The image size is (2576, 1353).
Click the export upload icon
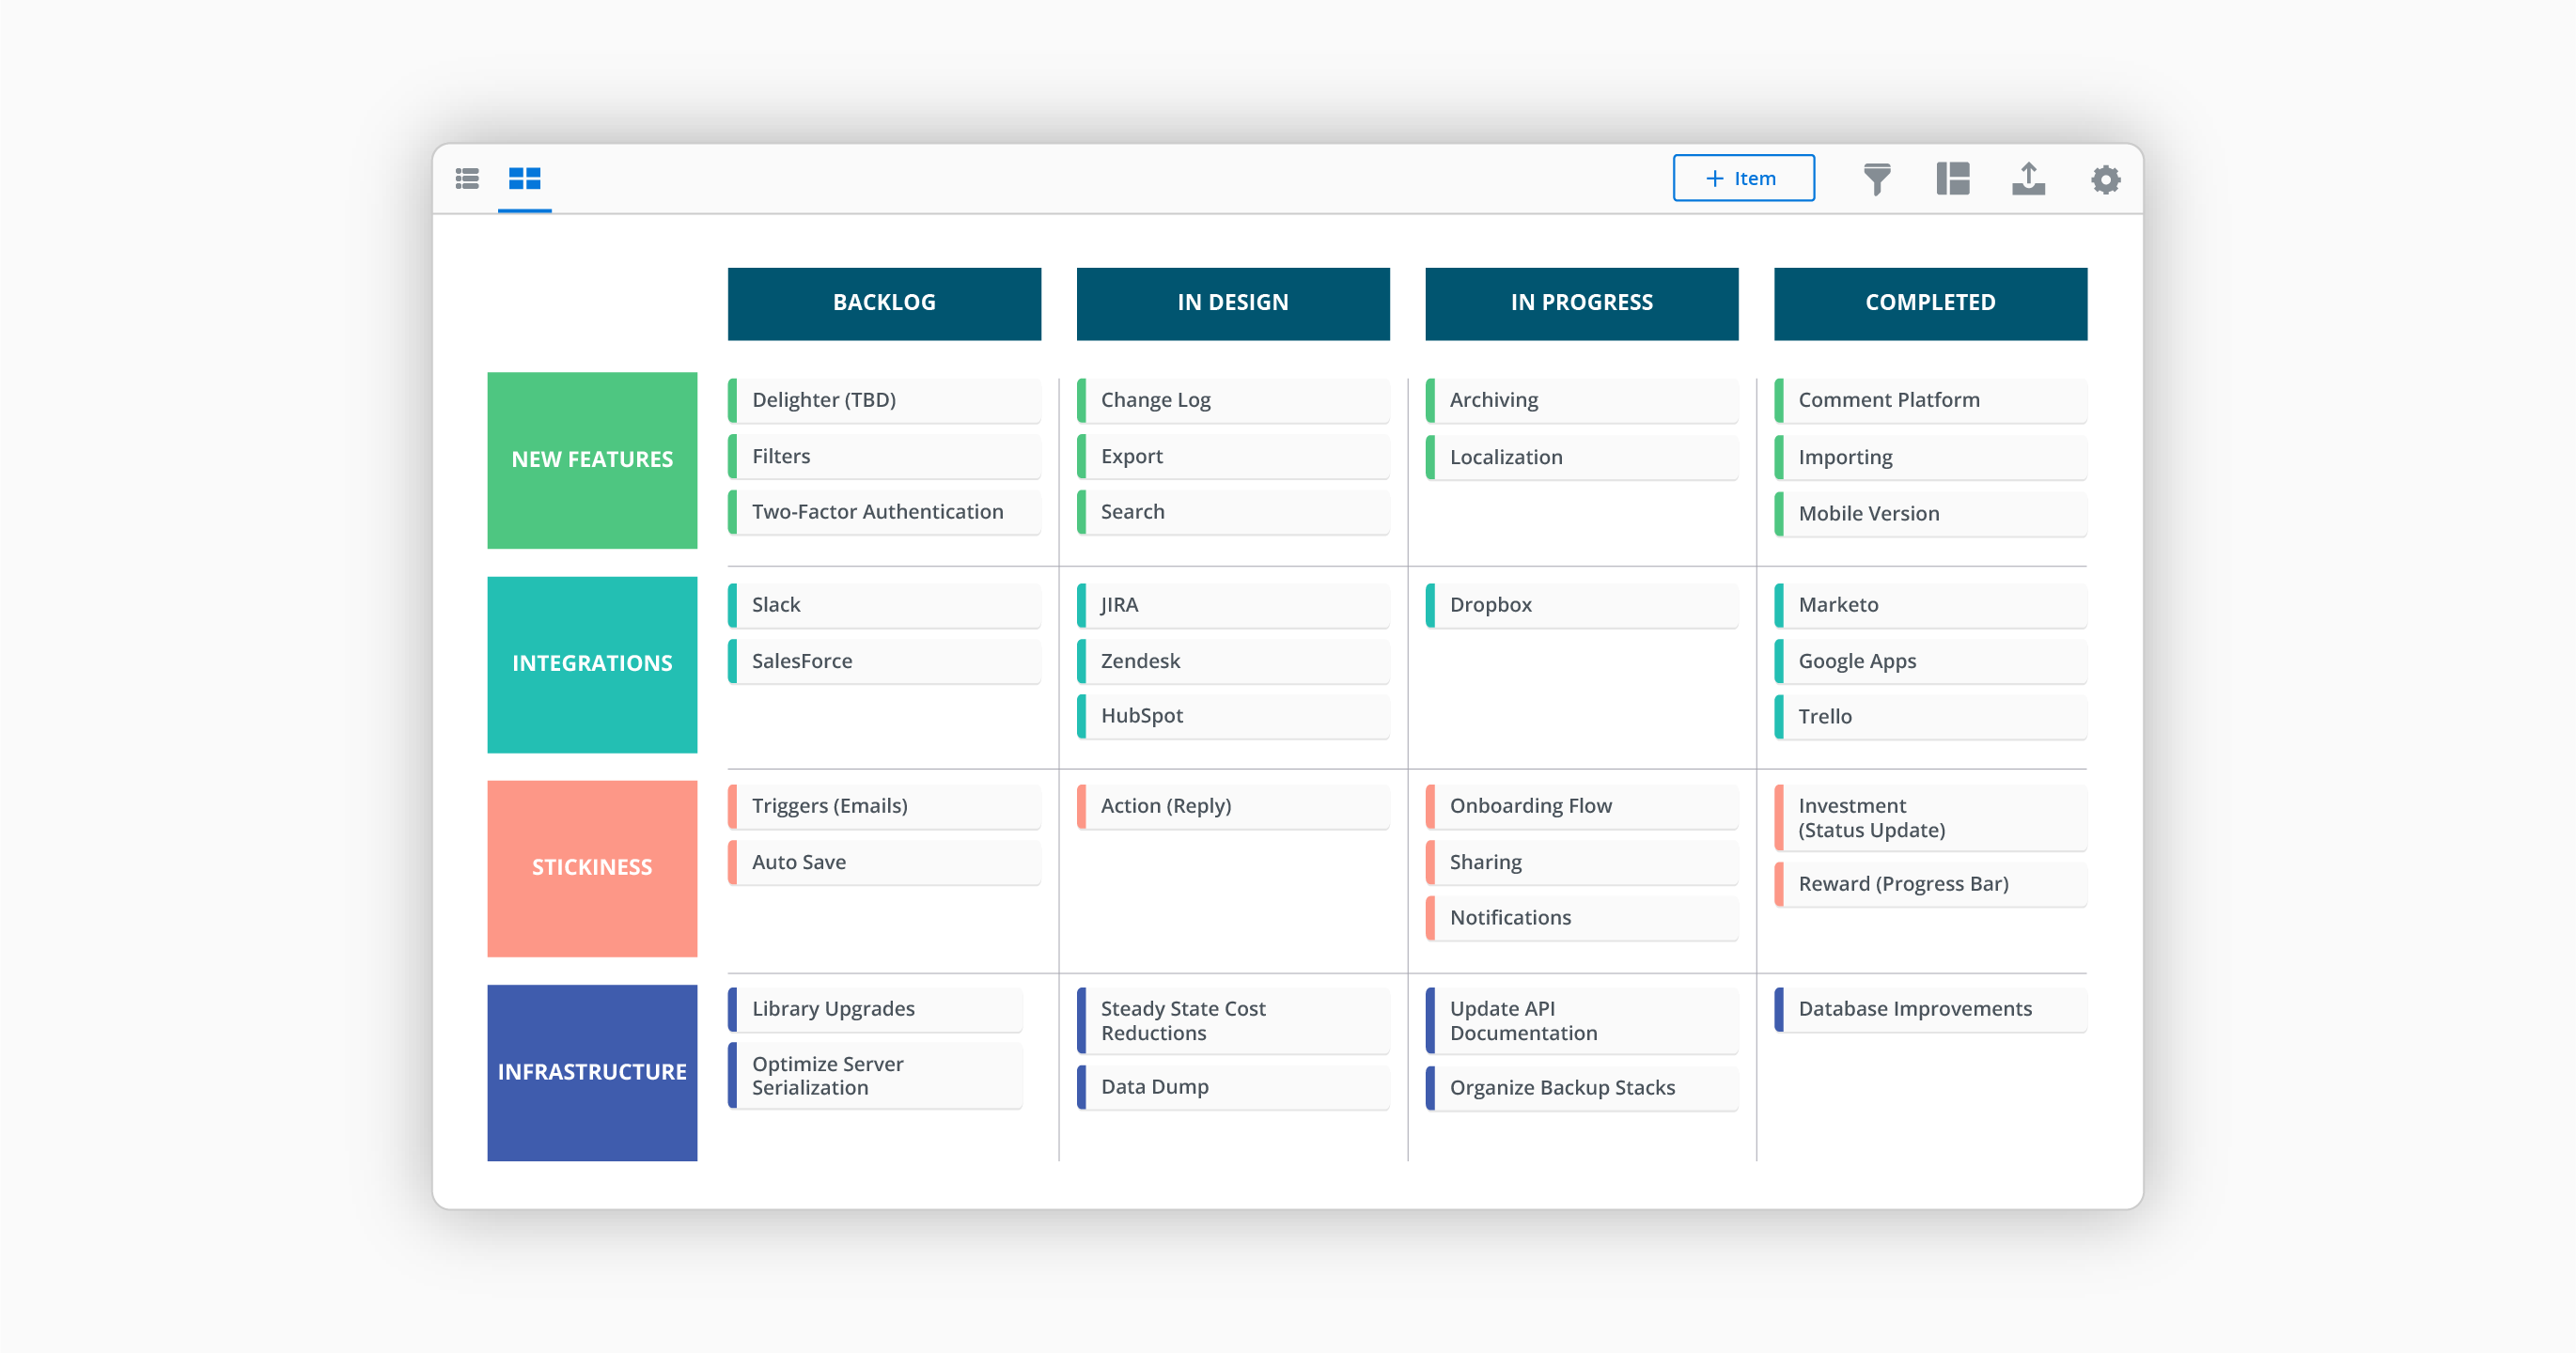point(2028,179)
